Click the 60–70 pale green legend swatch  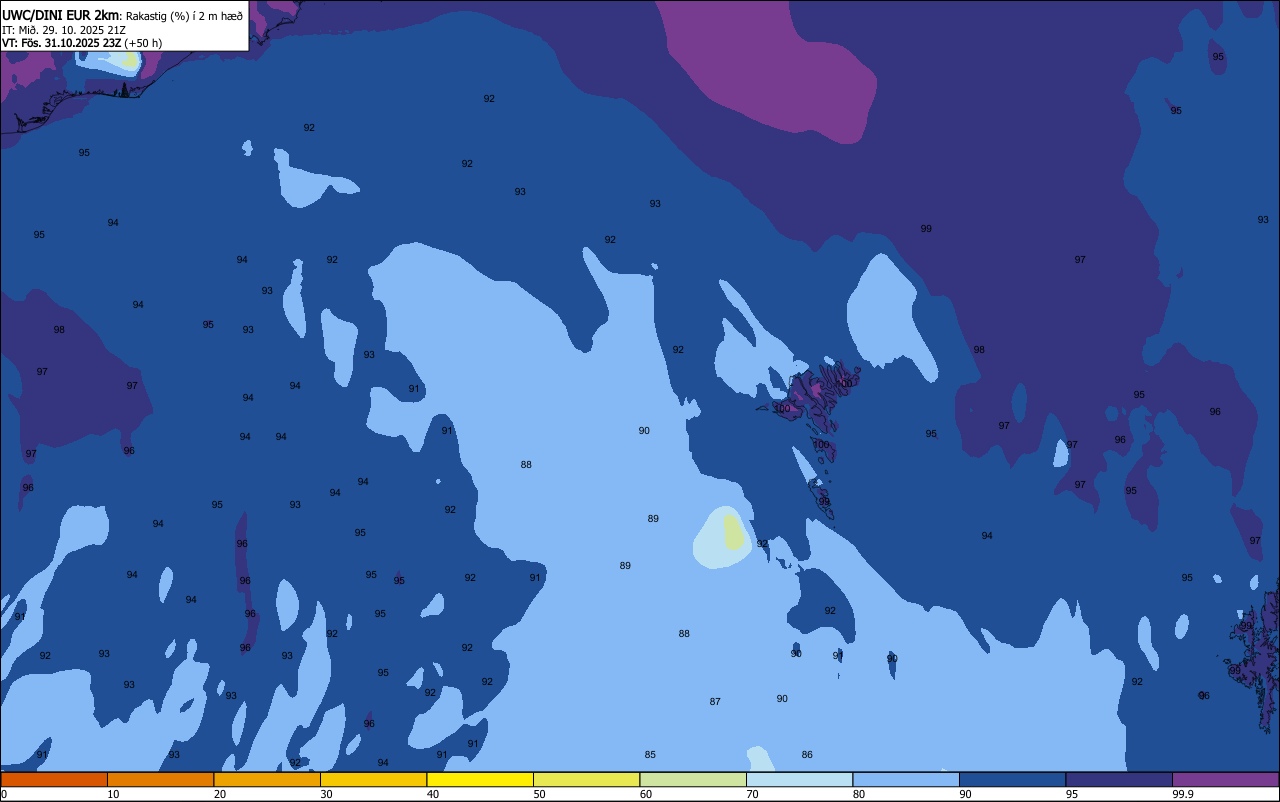tap(693, 779)
